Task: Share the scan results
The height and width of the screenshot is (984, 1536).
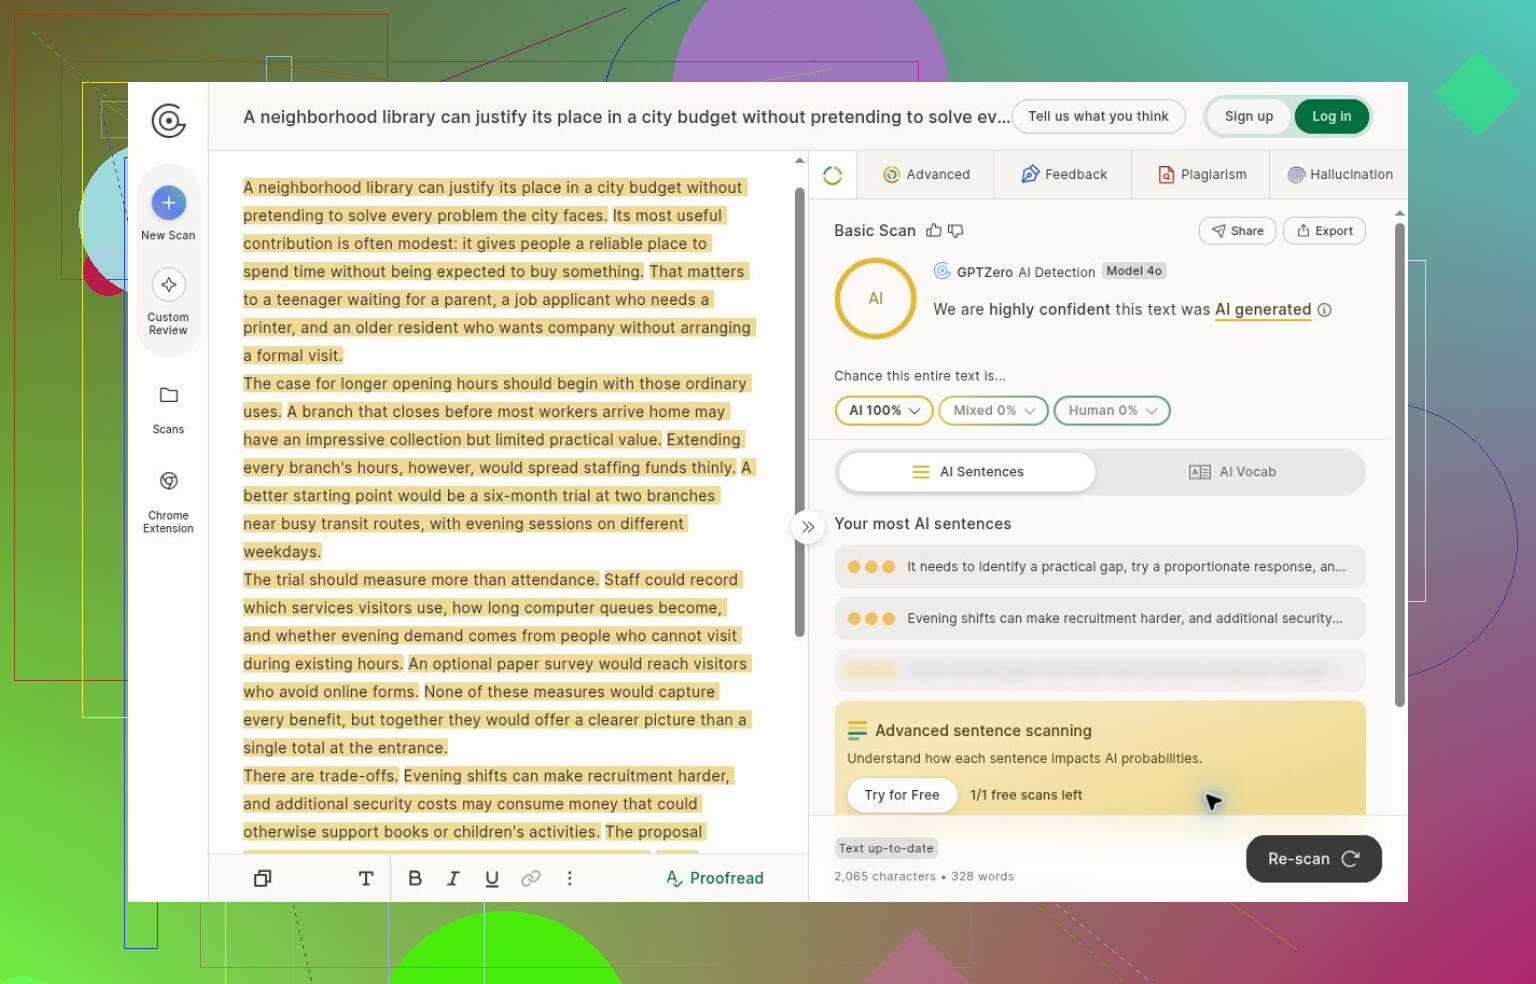Action: 1237,231
